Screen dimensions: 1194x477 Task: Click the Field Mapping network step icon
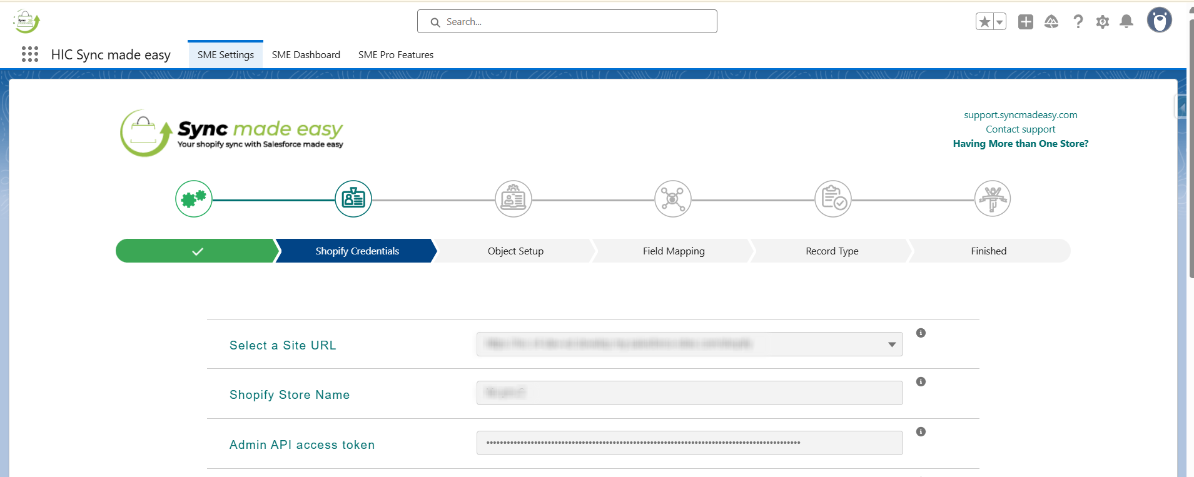[x=673, y=199]
